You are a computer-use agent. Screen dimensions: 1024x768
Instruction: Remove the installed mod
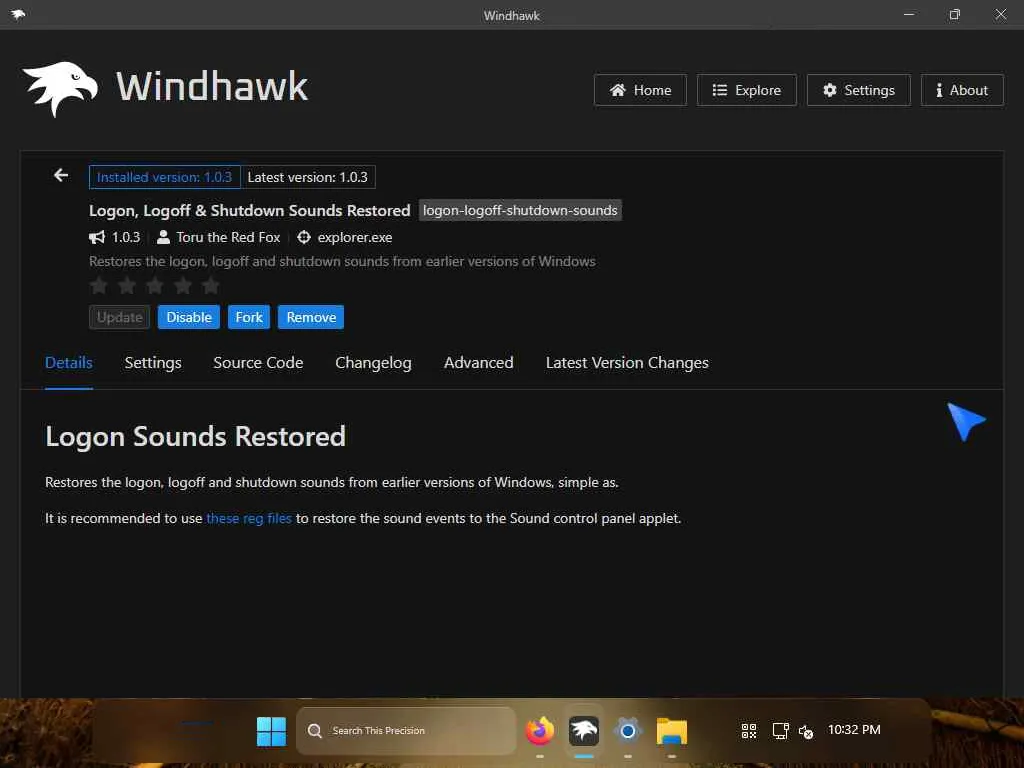(311, 317)
